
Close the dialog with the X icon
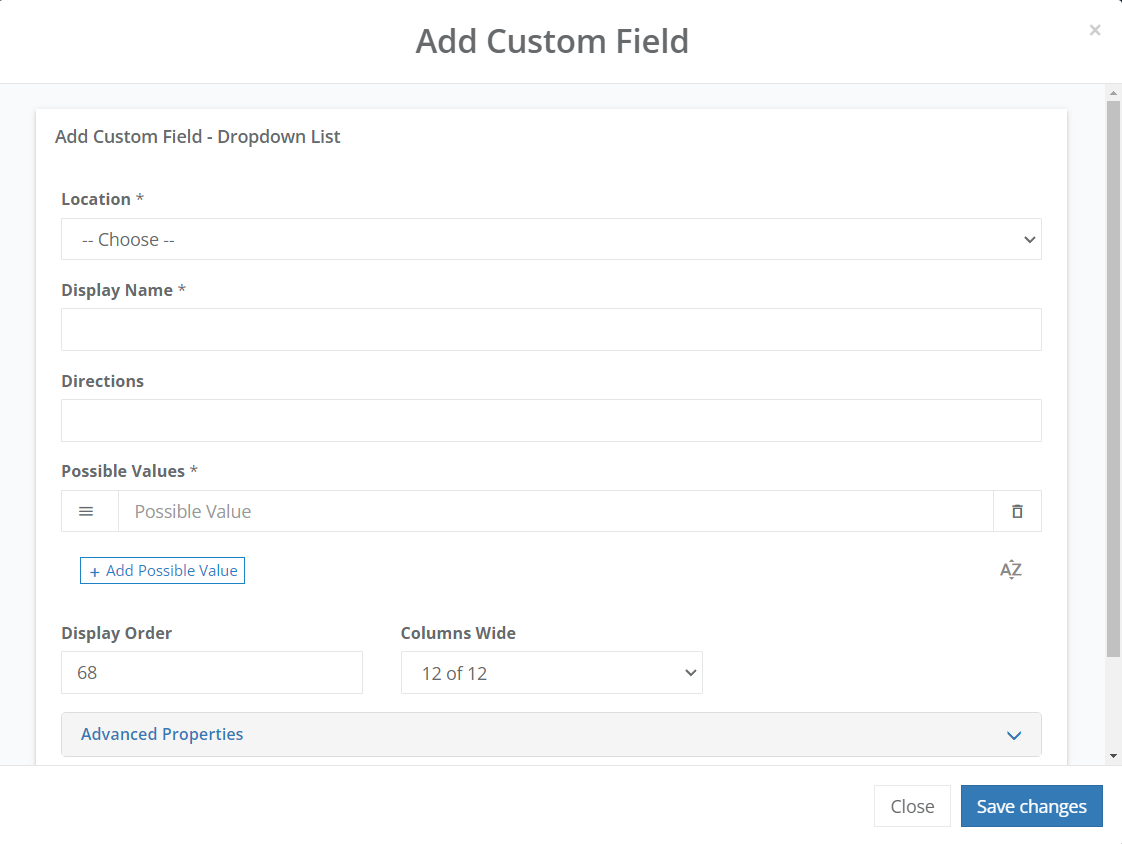coord(1095,30)
